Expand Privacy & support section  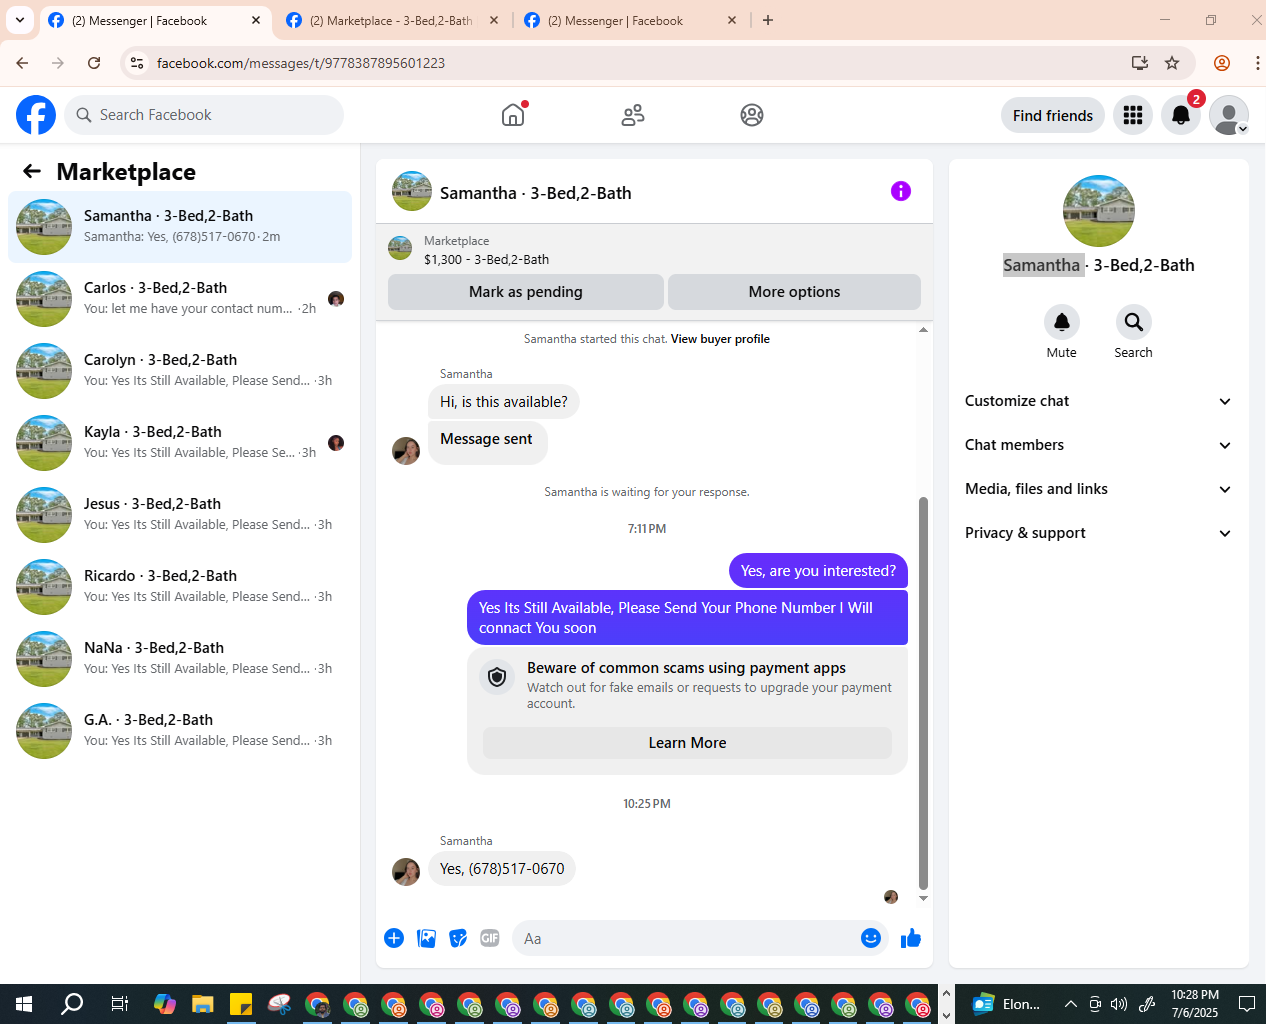[x=1098, y=533]
